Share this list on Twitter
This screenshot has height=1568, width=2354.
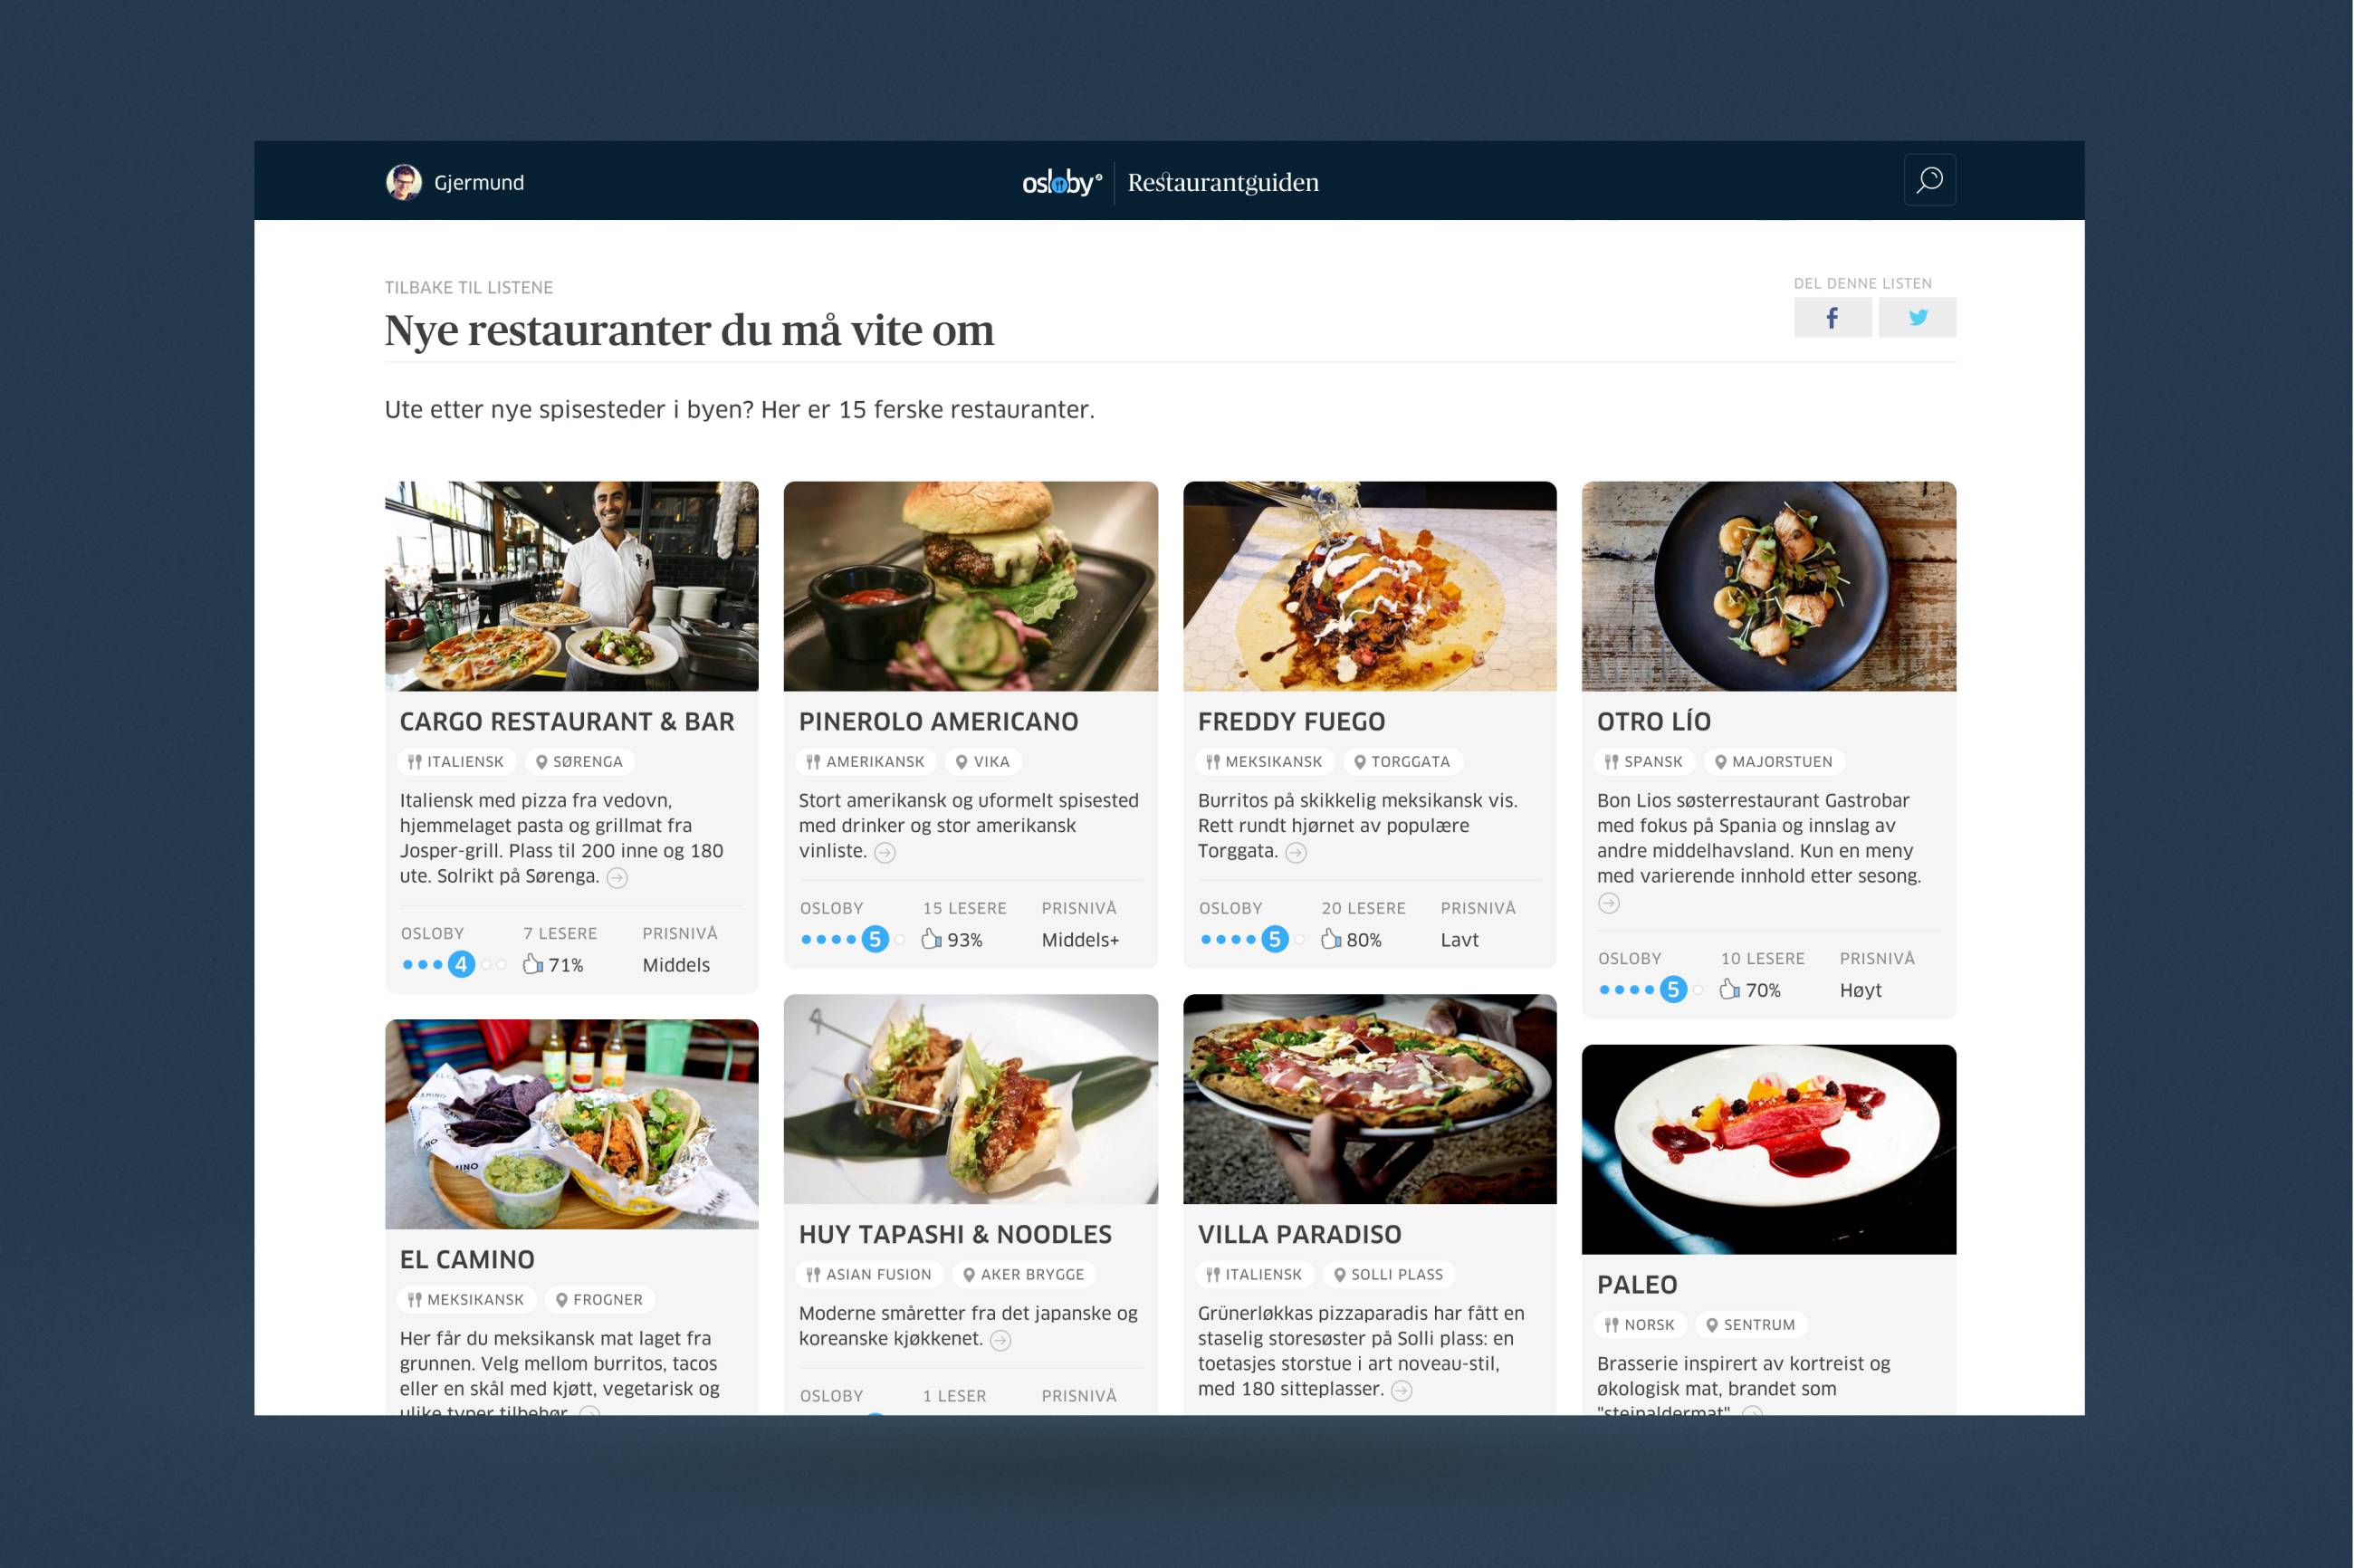[1917, 318]
